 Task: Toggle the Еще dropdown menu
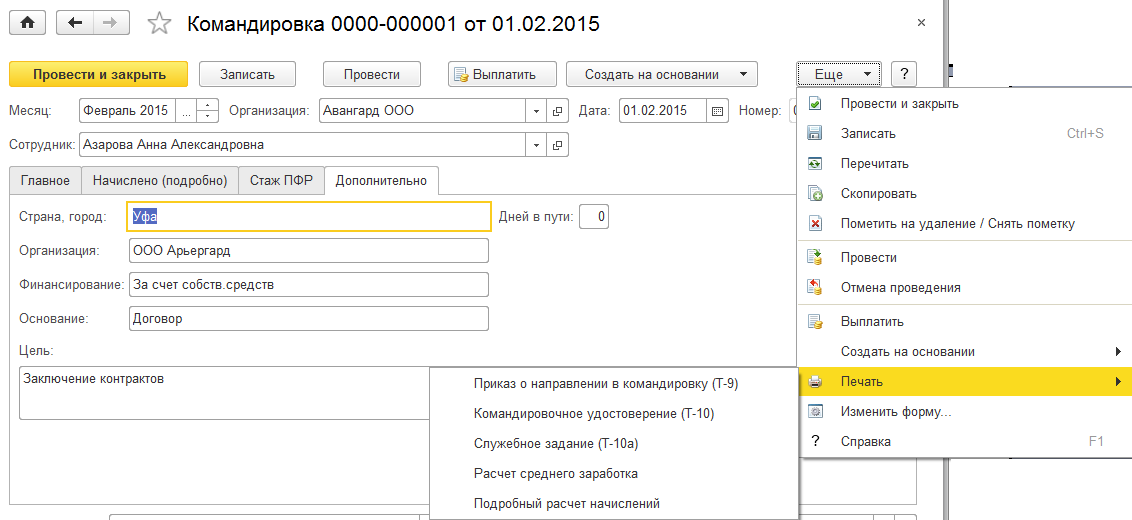pos(840,74)
